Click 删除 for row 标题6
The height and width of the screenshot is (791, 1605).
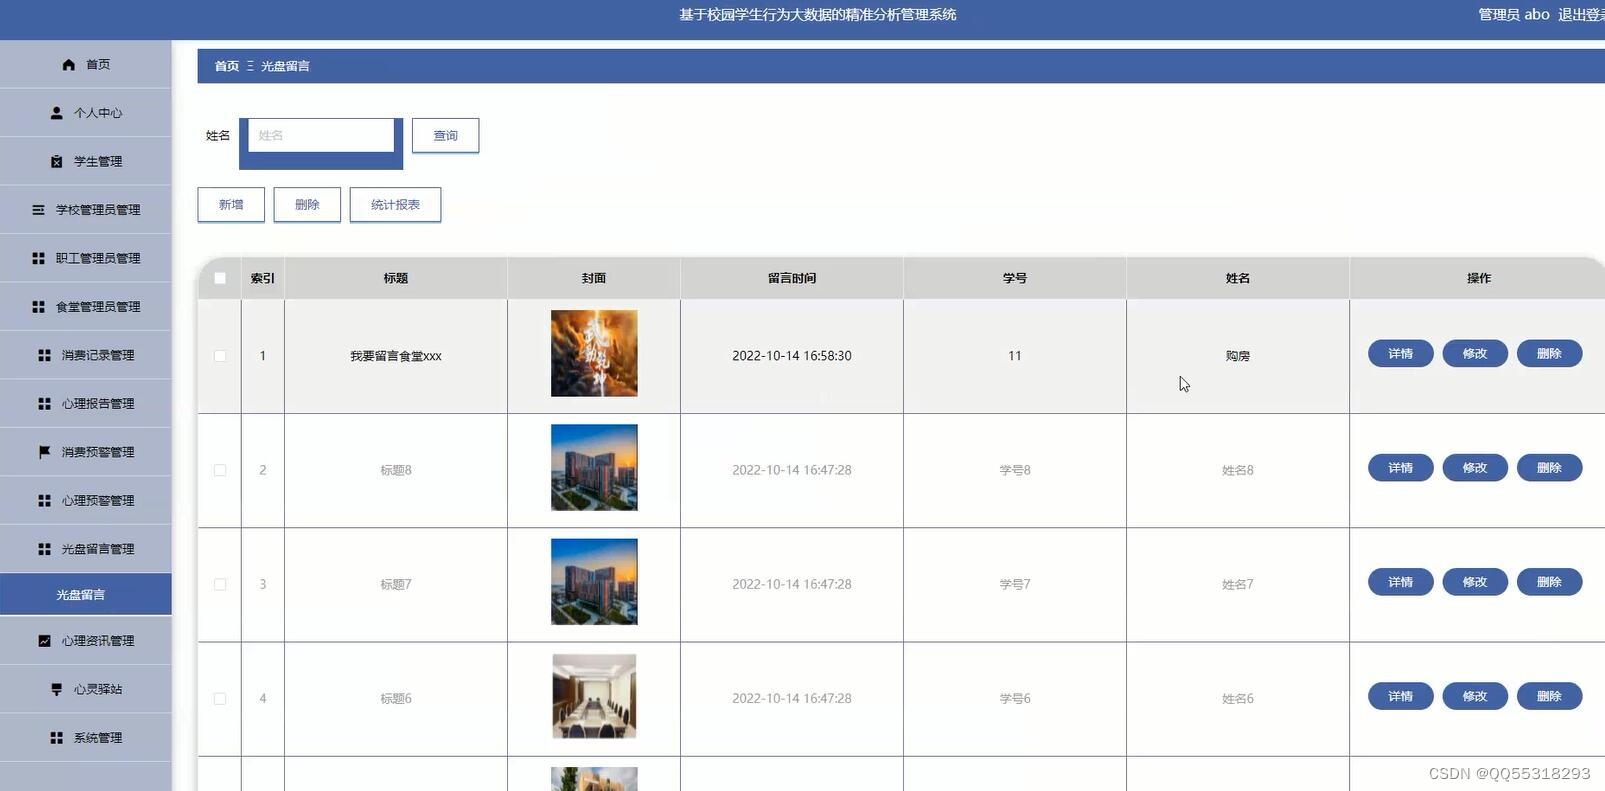(1549, 696)
